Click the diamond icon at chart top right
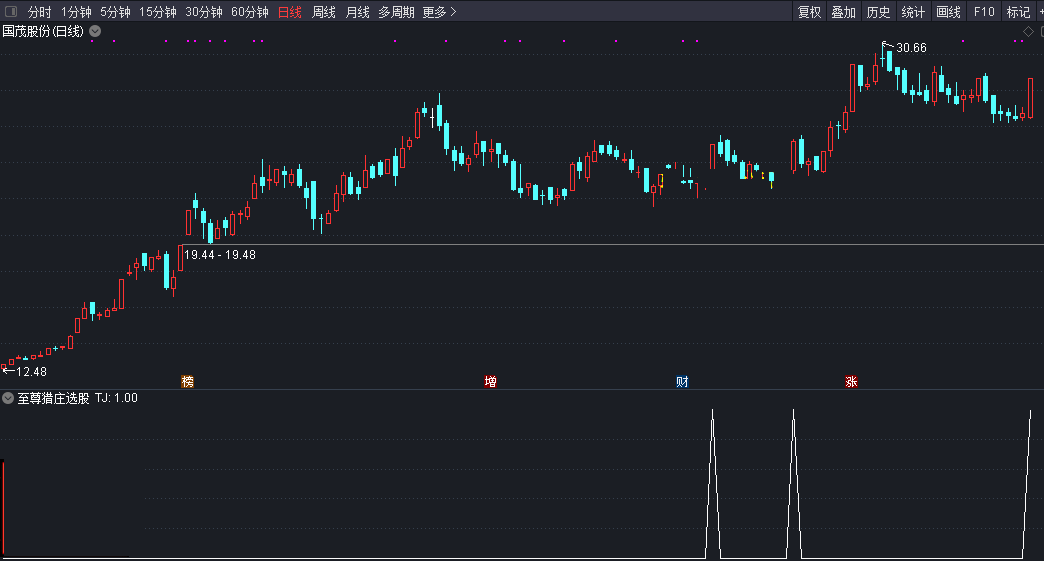This screenshot has height=561, width=1044. 1028,31
